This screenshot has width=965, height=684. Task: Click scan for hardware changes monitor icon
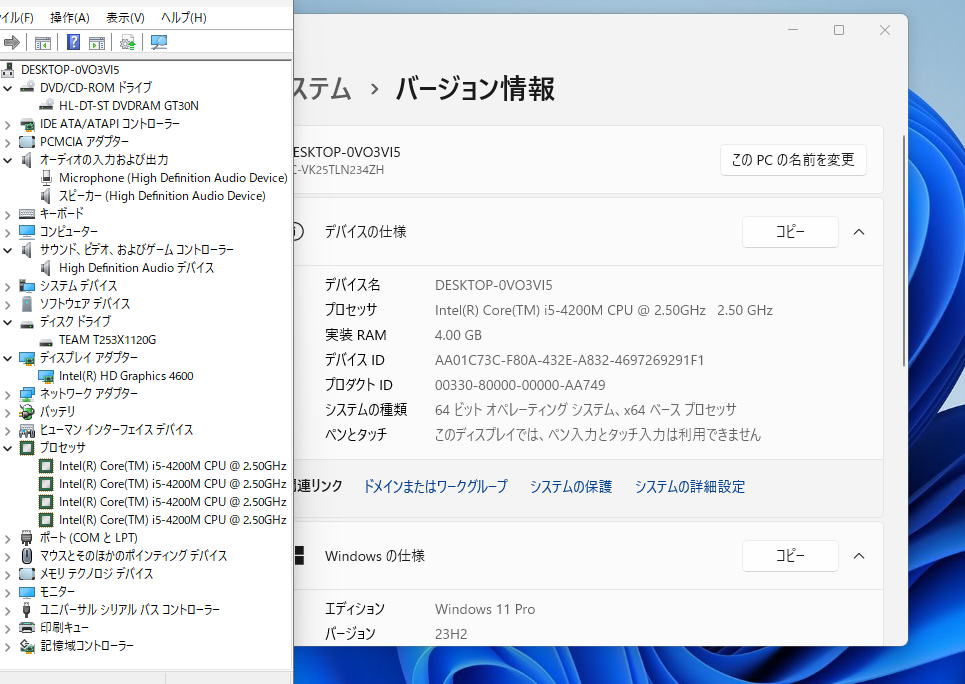159,42
